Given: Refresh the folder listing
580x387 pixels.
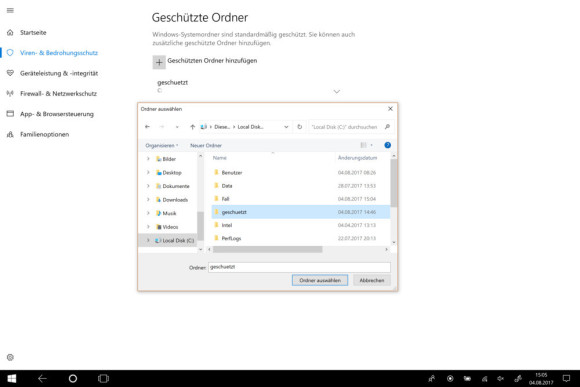Looking at the screenshot, I should click(300, 127).
